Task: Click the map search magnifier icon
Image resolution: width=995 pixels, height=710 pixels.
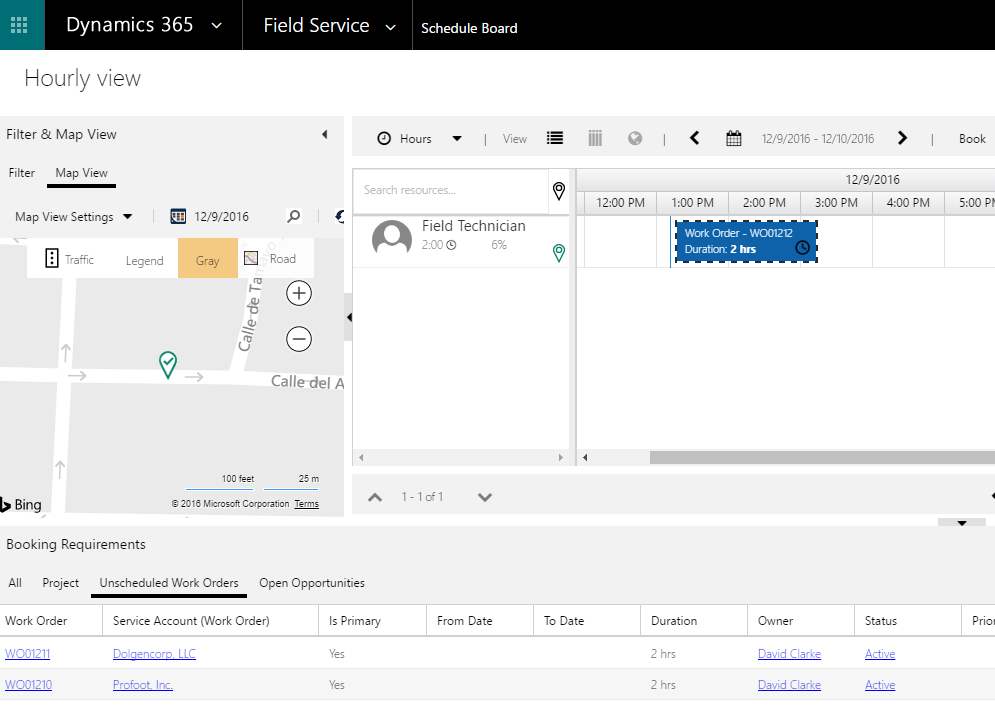Action: [x=294, y=216]
